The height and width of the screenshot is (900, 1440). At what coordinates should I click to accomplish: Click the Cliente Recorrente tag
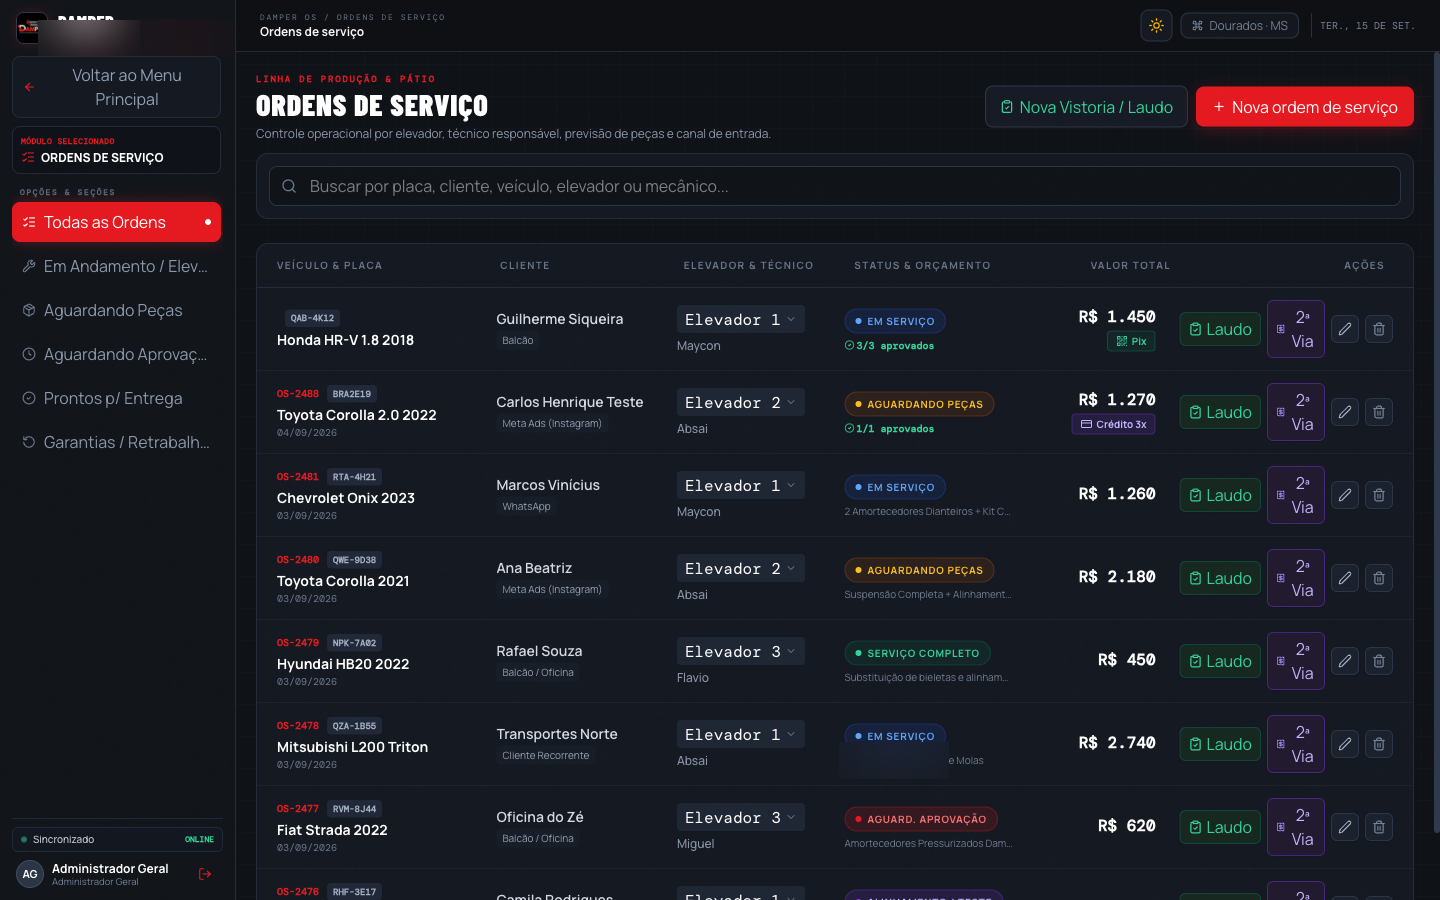pyautogui.click(x=546, y=756)
